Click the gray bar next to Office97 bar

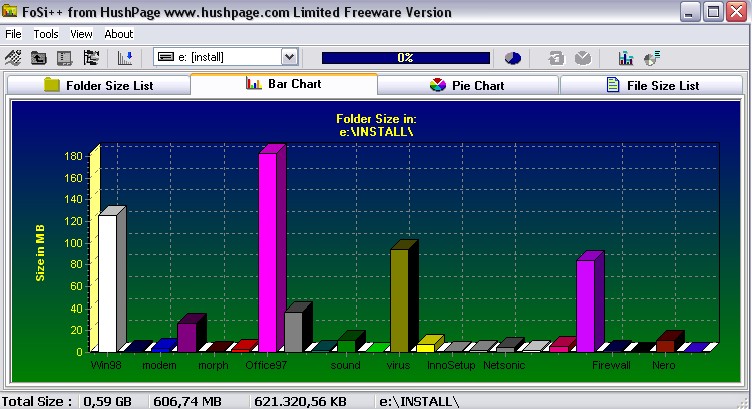(294, 332)
